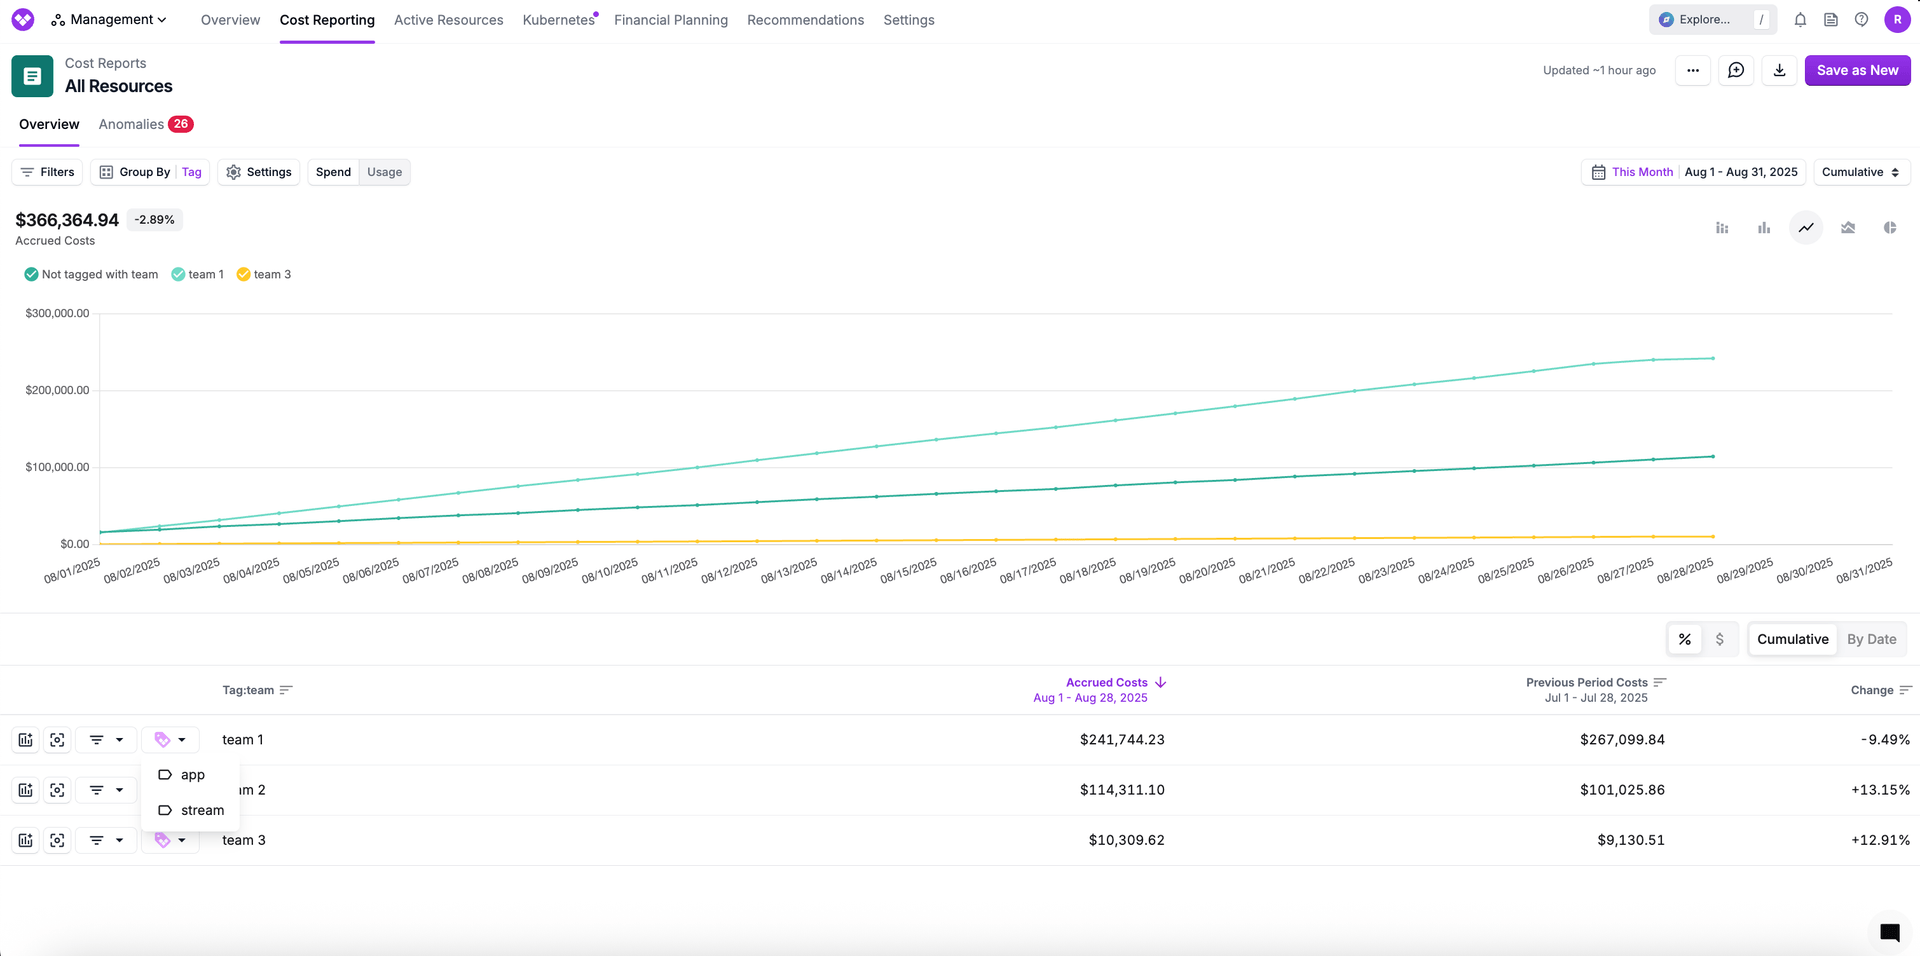1920x956 pixels.
Task: Click the help question mark icon
Action: pos(1861,20)
